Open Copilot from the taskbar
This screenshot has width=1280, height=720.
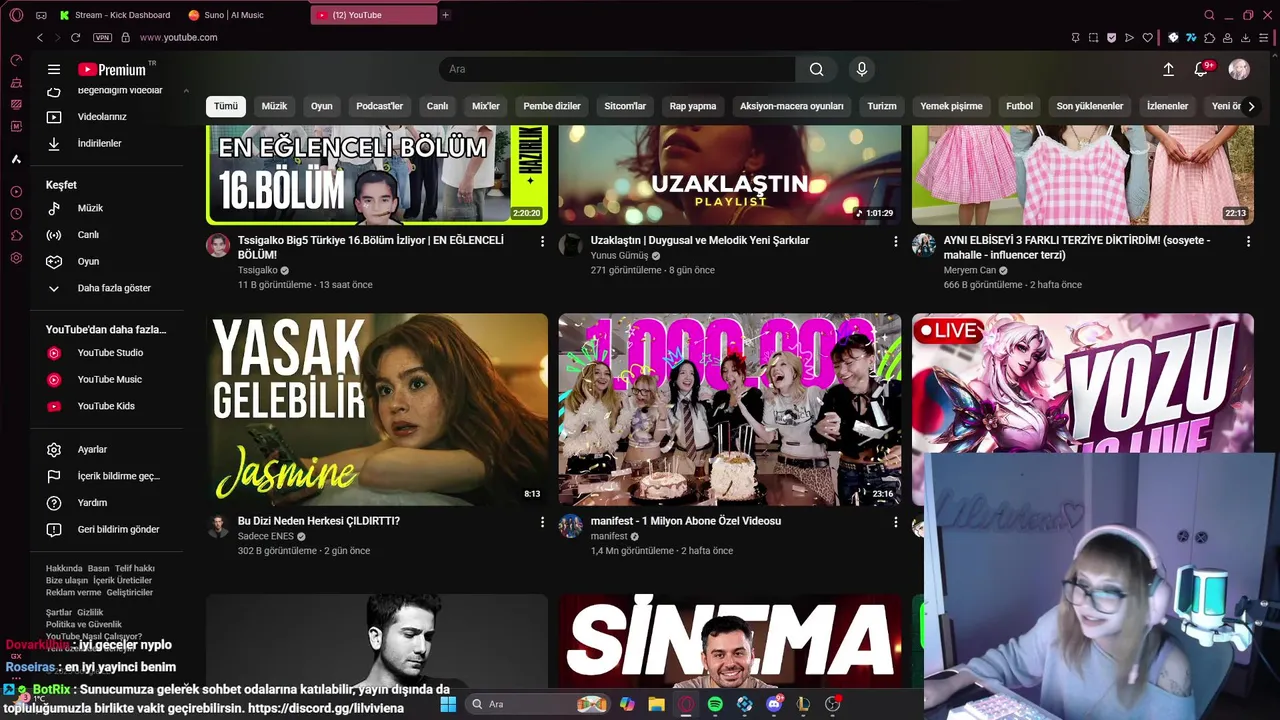[x=627, y=704]
